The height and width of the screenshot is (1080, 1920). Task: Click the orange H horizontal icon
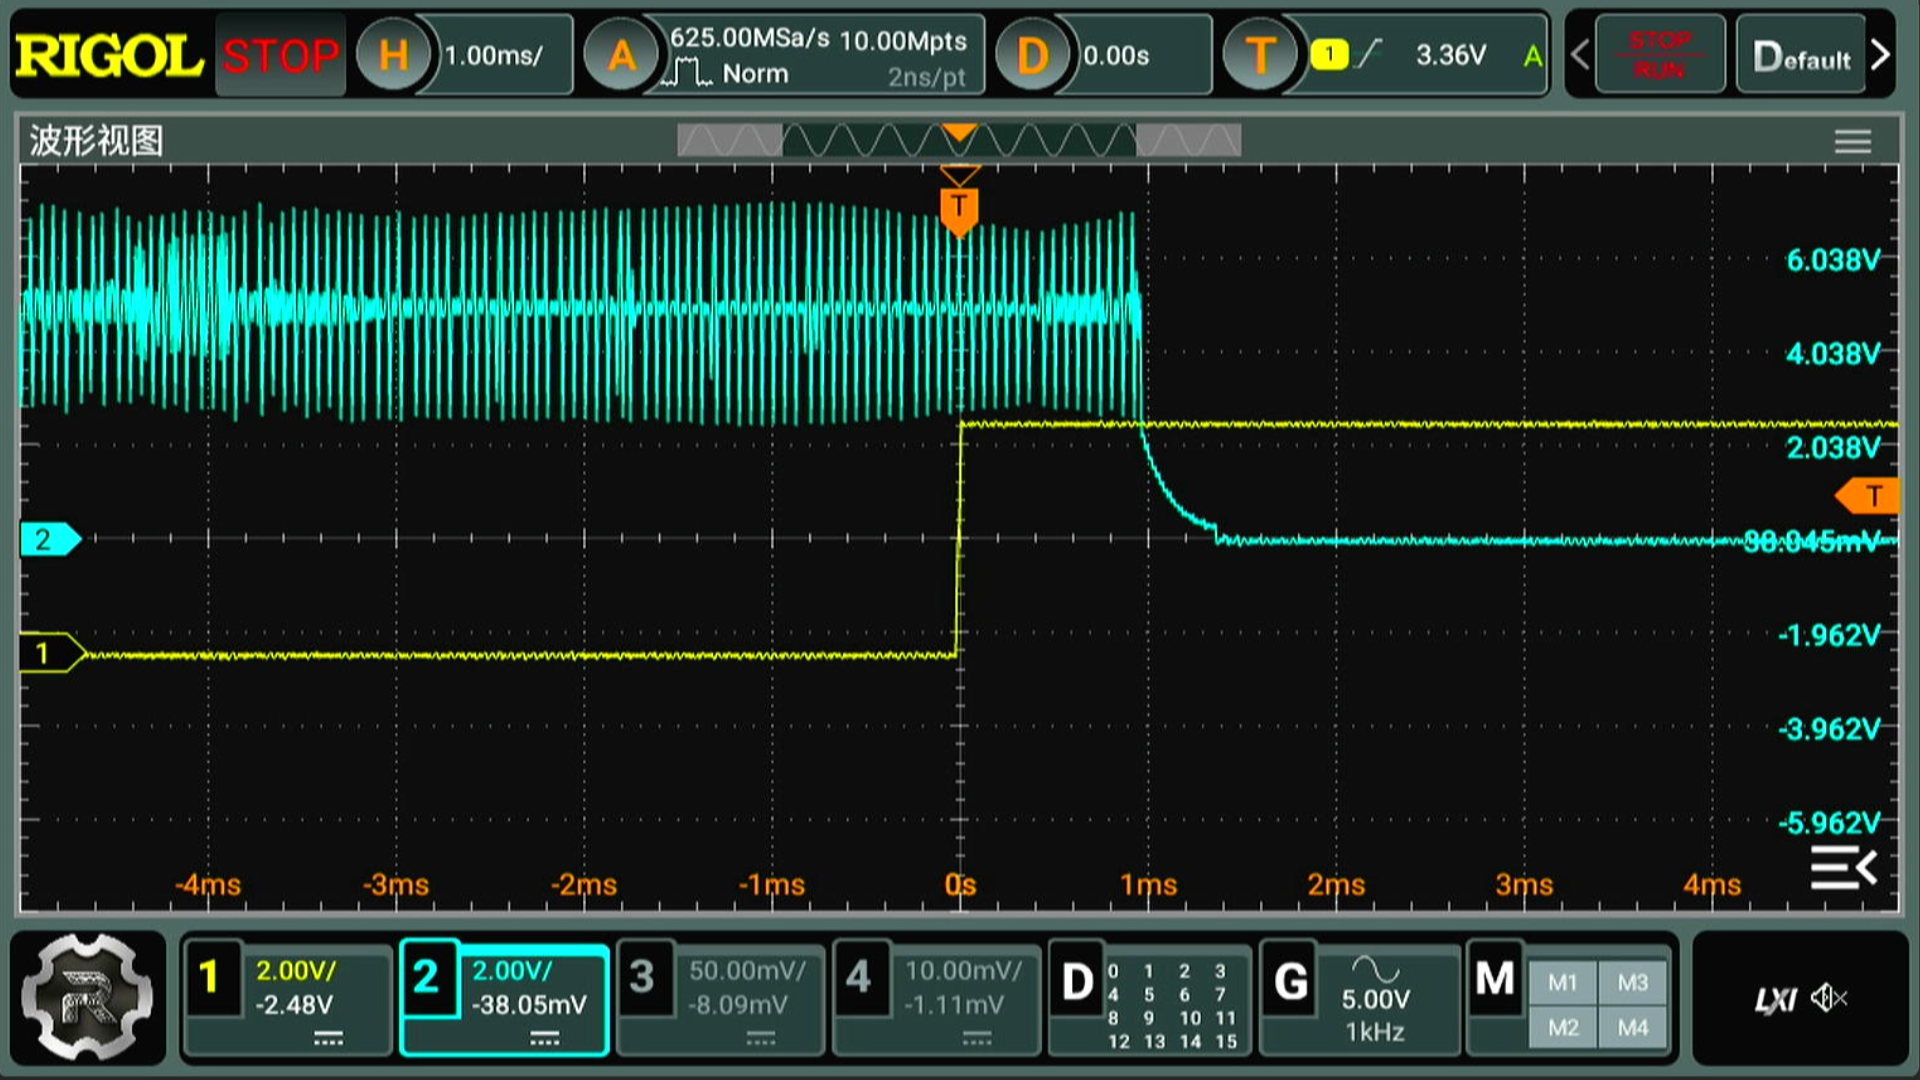point(393,56)
